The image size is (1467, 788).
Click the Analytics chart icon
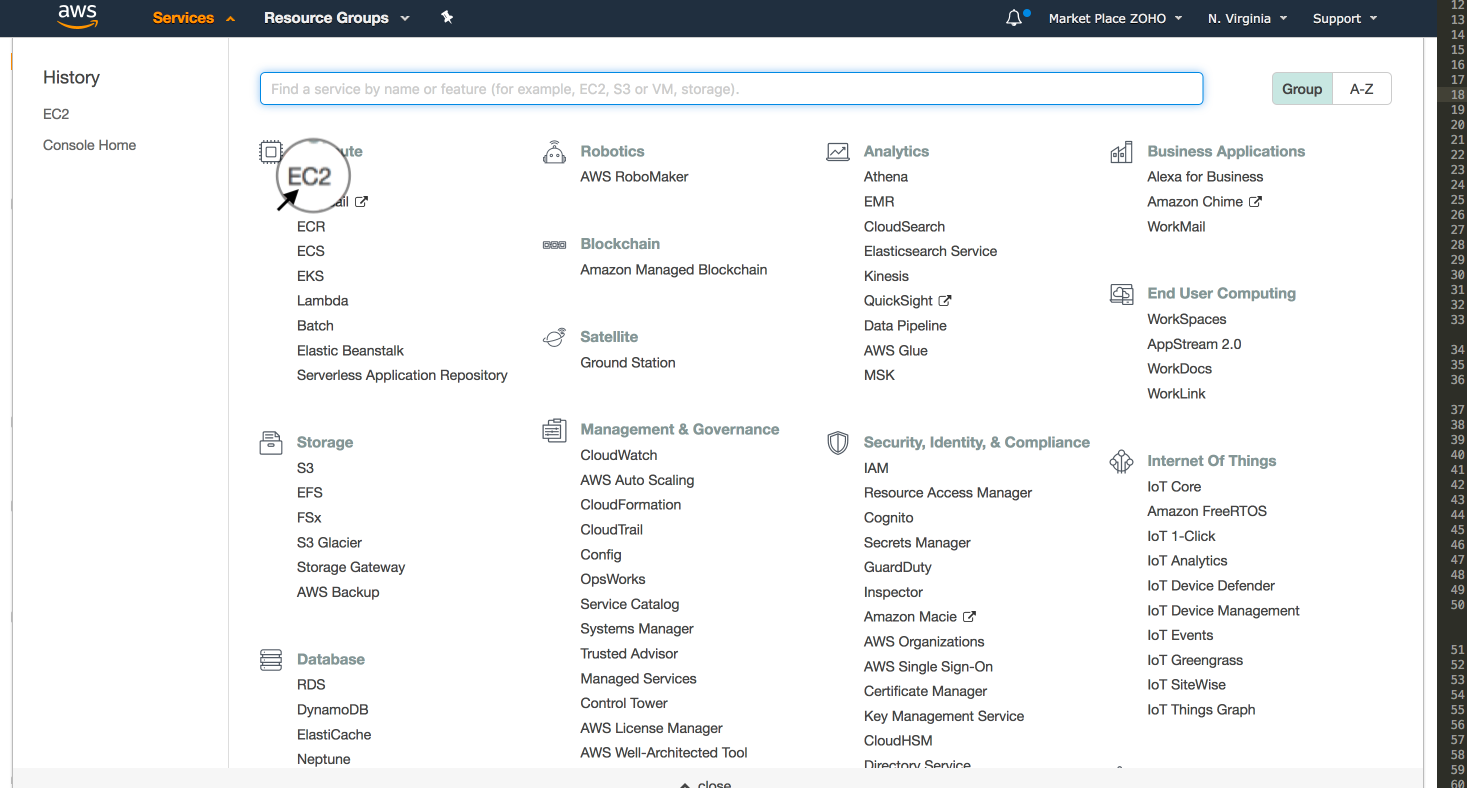(838, 152)
